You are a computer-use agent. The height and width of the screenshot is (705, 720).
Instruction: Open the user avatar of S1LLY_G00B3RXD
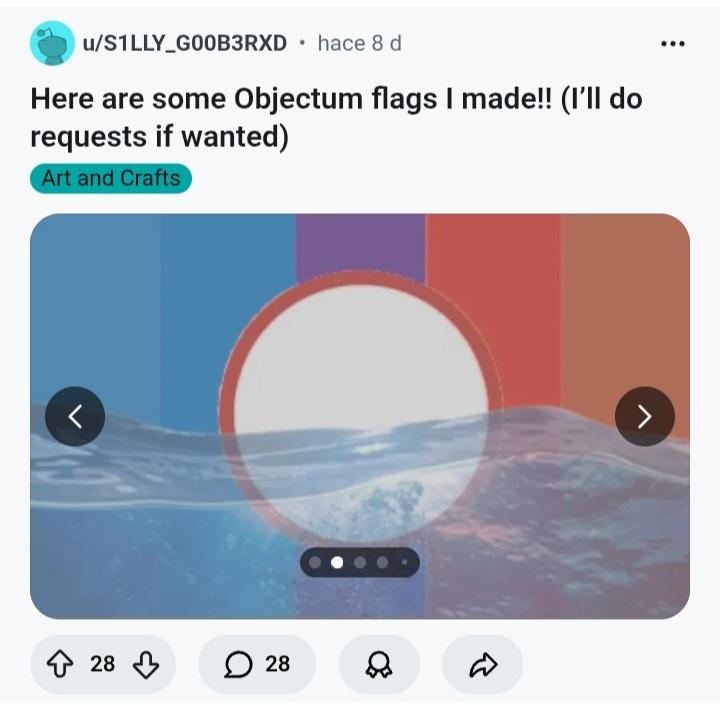52,43
